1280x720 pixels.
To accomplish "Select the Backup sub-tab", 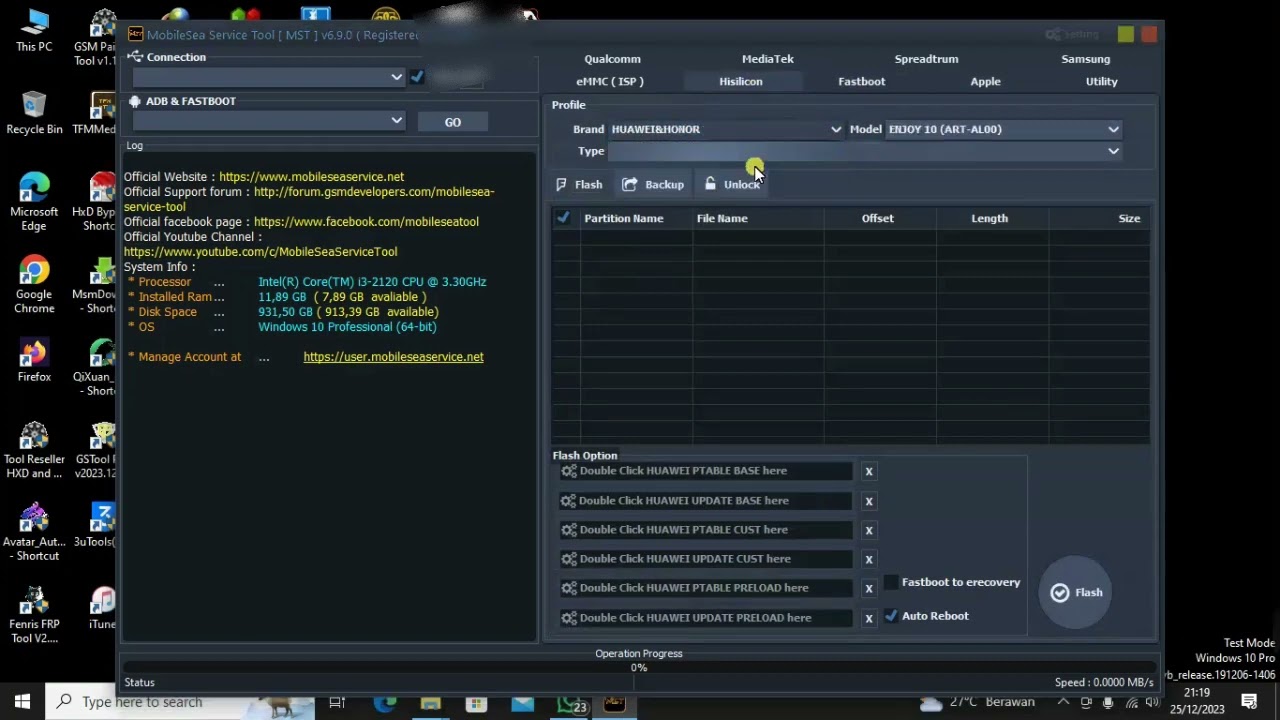I will pos(653,184).
